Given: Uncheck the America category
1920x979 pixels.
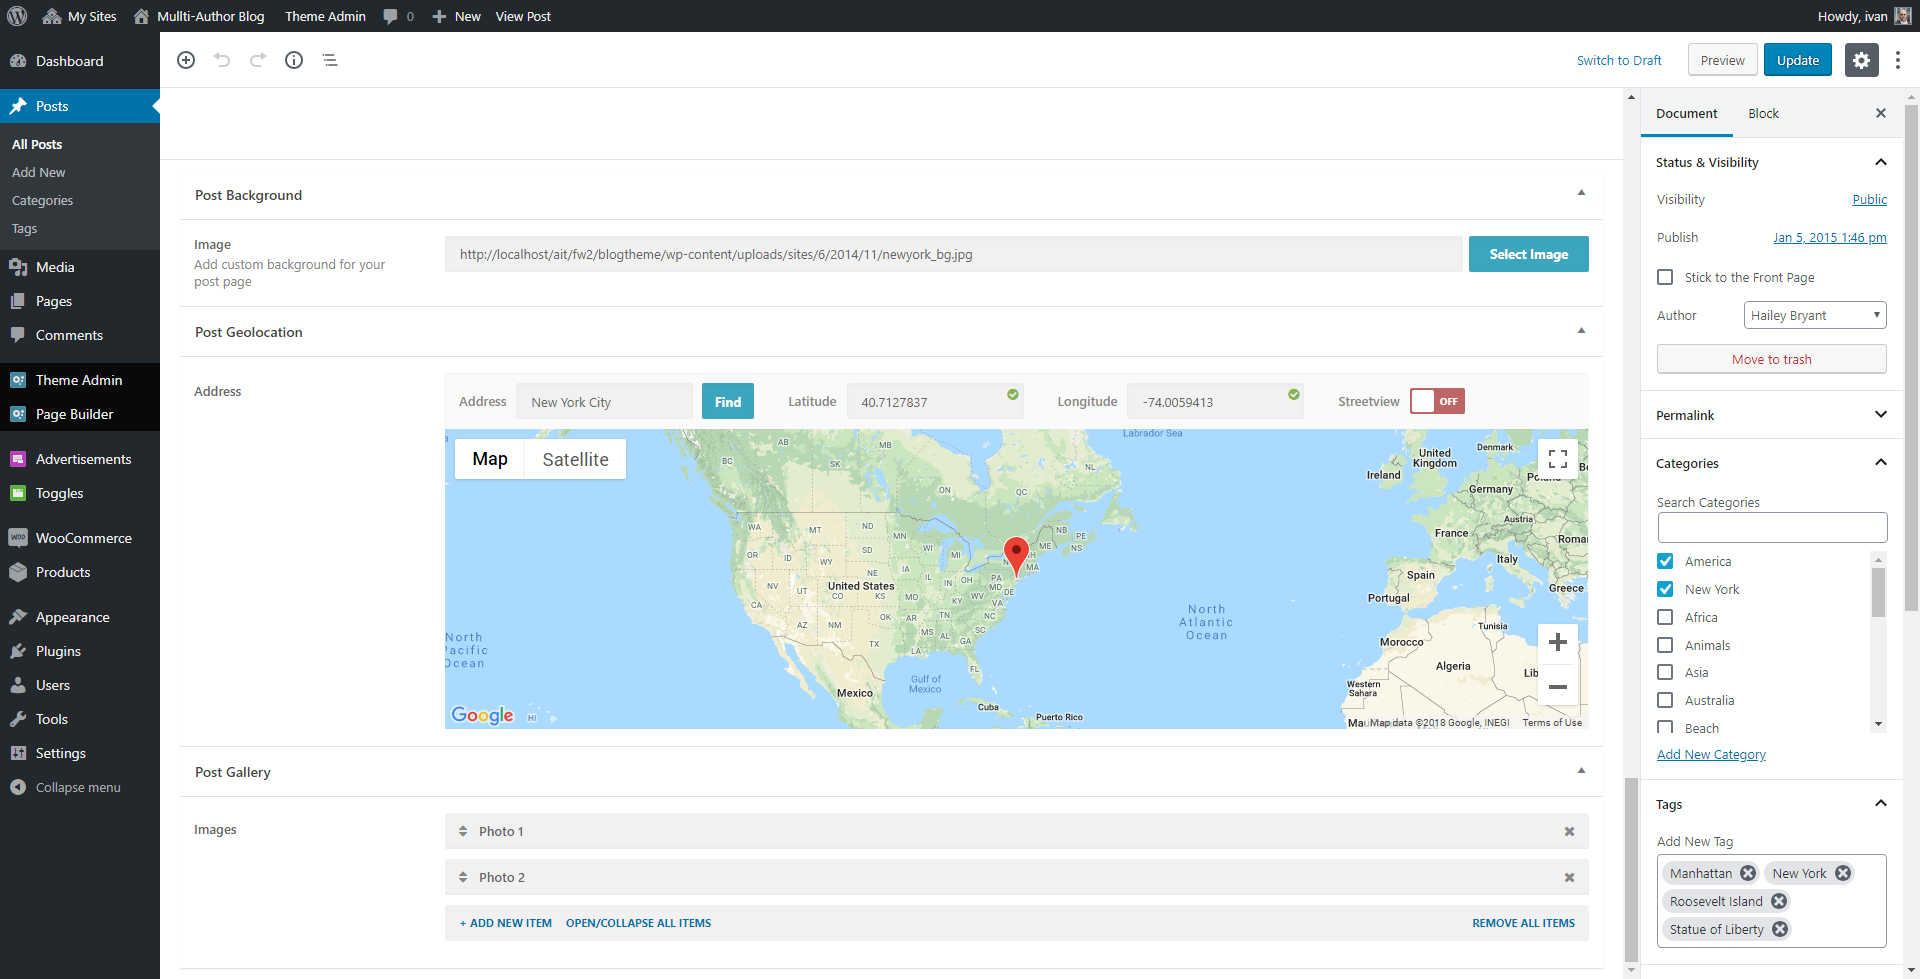Looking at the screenshot, I should (x=1665, y=561).
